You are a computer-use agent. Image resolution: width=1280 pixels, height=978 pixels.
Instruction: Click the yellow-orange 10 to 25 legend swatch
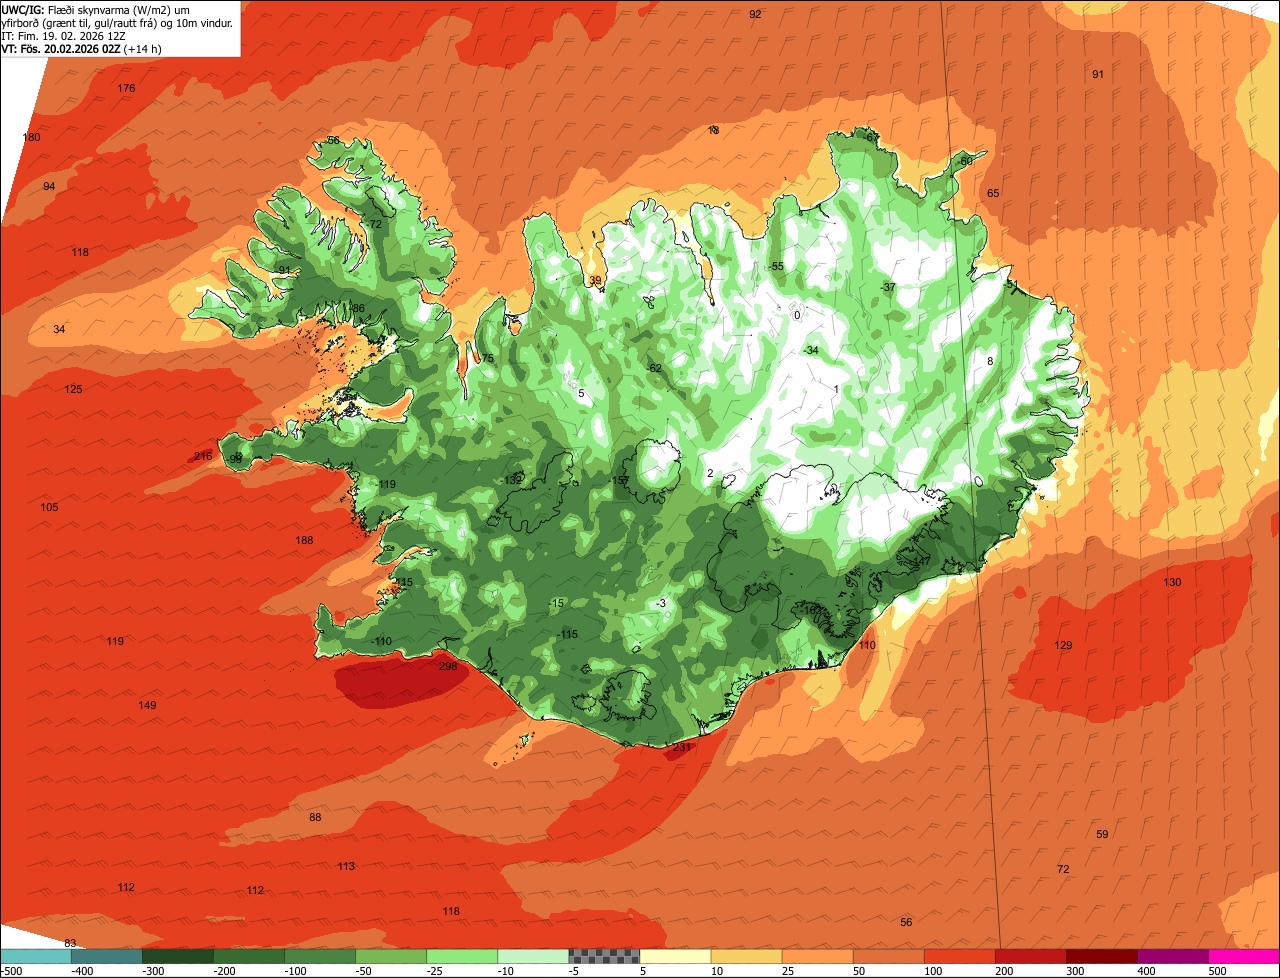(745, 956)
